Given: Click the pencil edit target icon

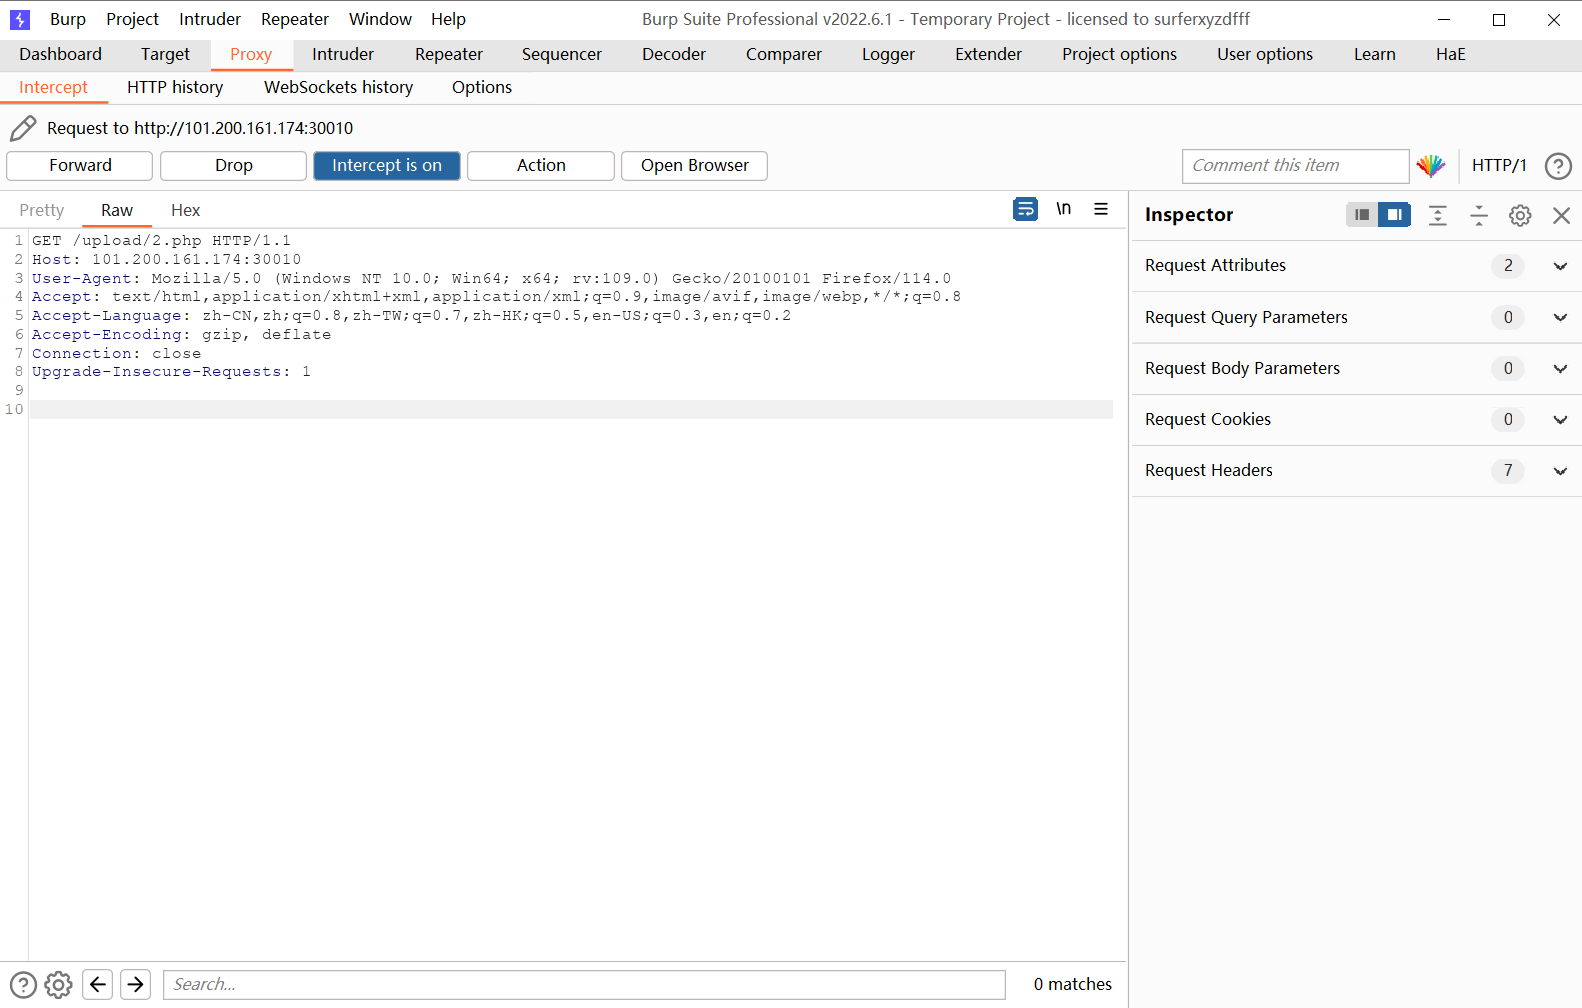Looking at the screenshot, I should [23, 128].
